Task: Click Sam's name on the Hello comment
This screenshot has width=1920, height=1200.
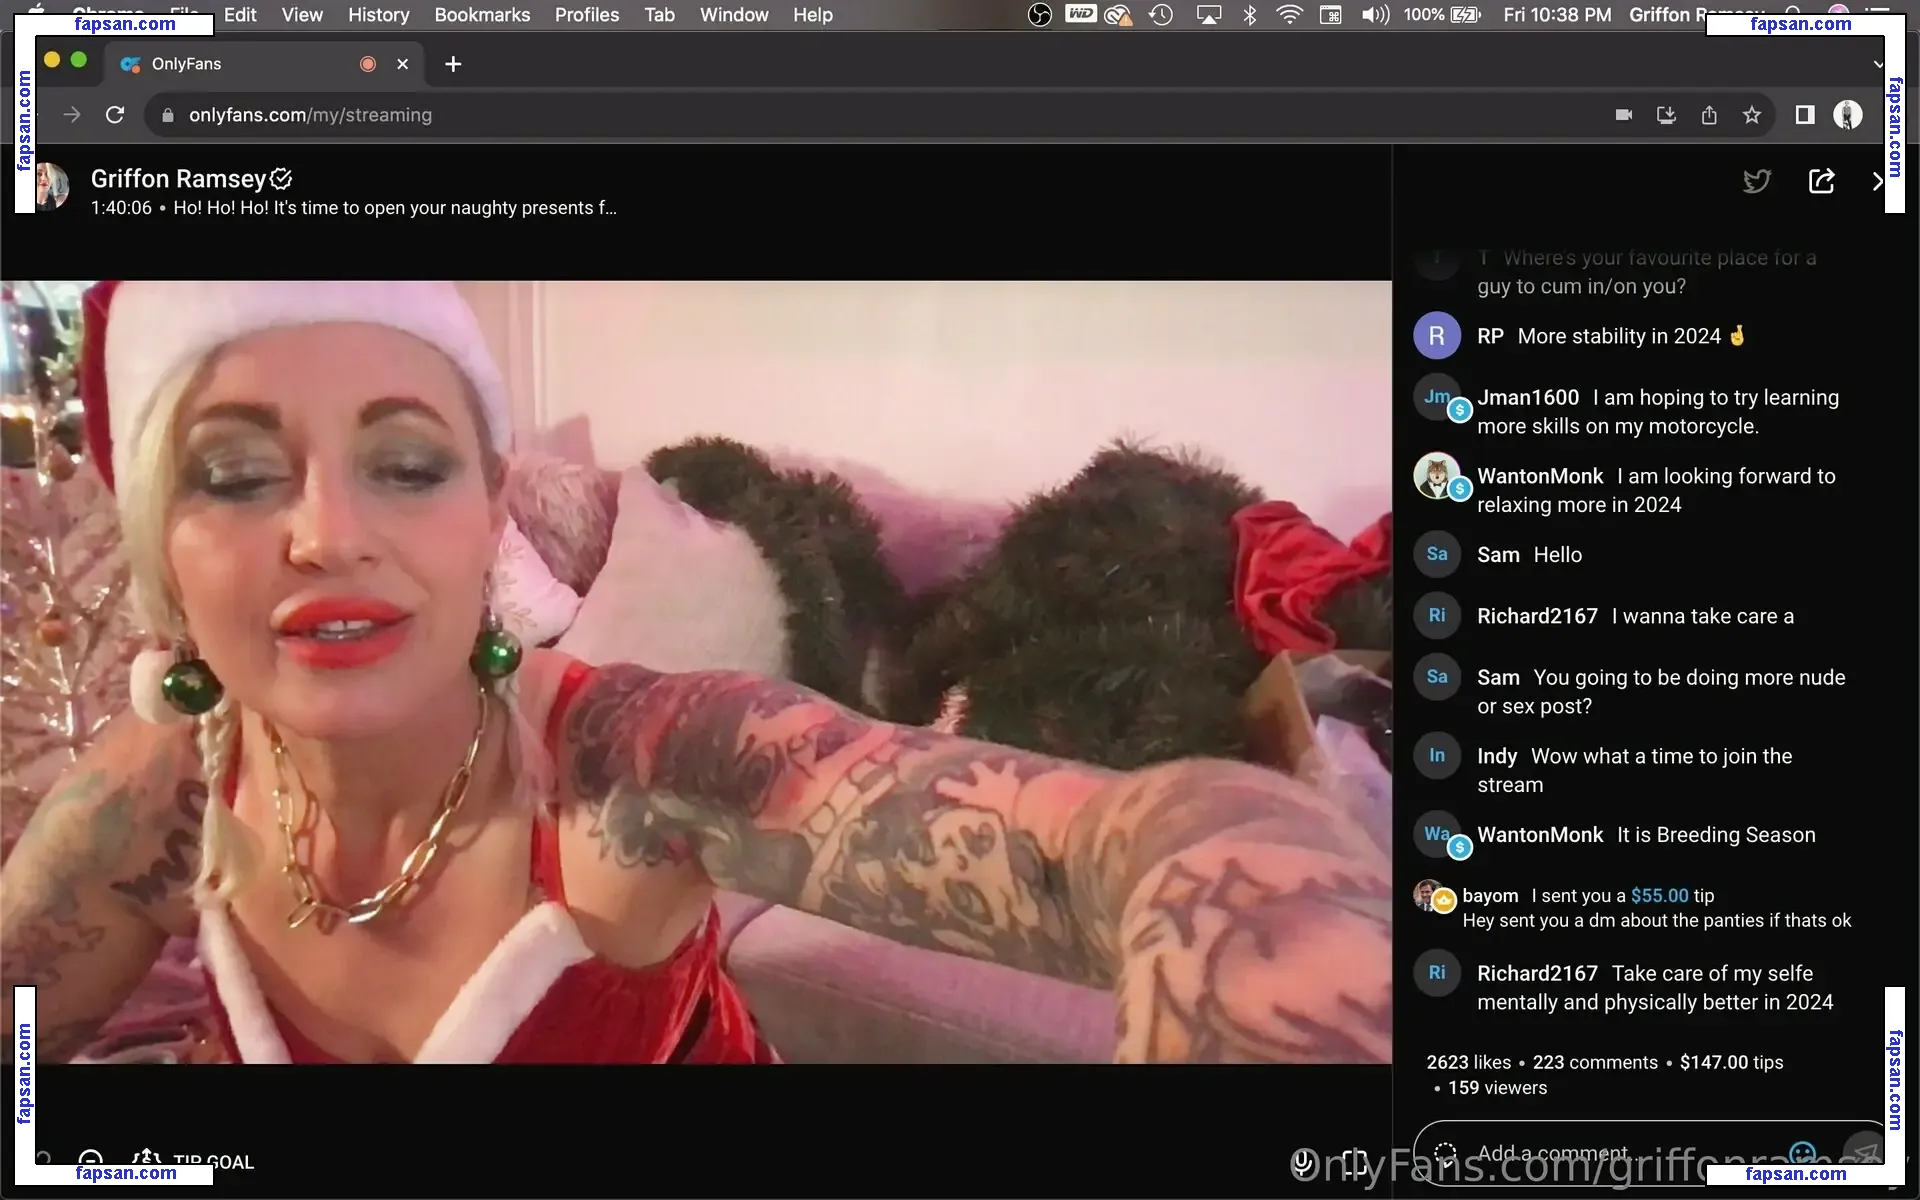Action: (x=1498, y=555)
